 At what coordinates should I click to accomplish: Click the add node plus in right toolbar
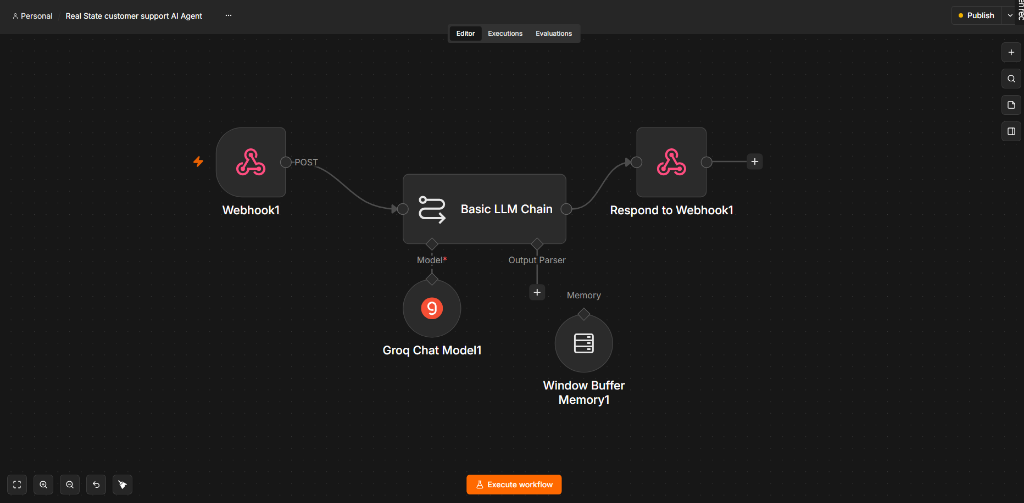1011,52
